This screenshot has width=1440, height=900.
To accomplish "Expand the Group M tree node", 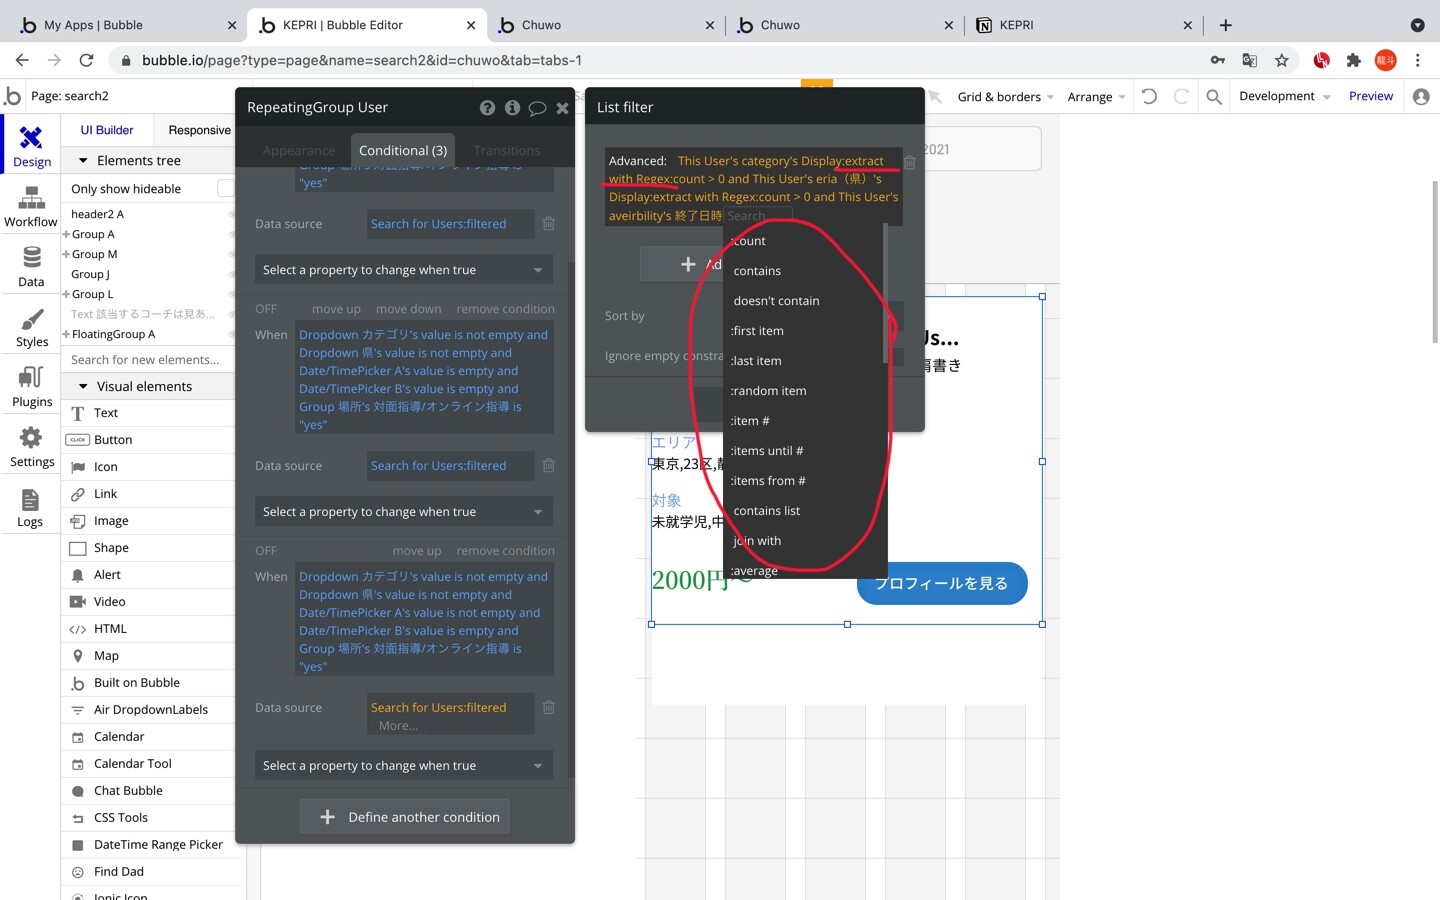I will (x=66, y=254).
